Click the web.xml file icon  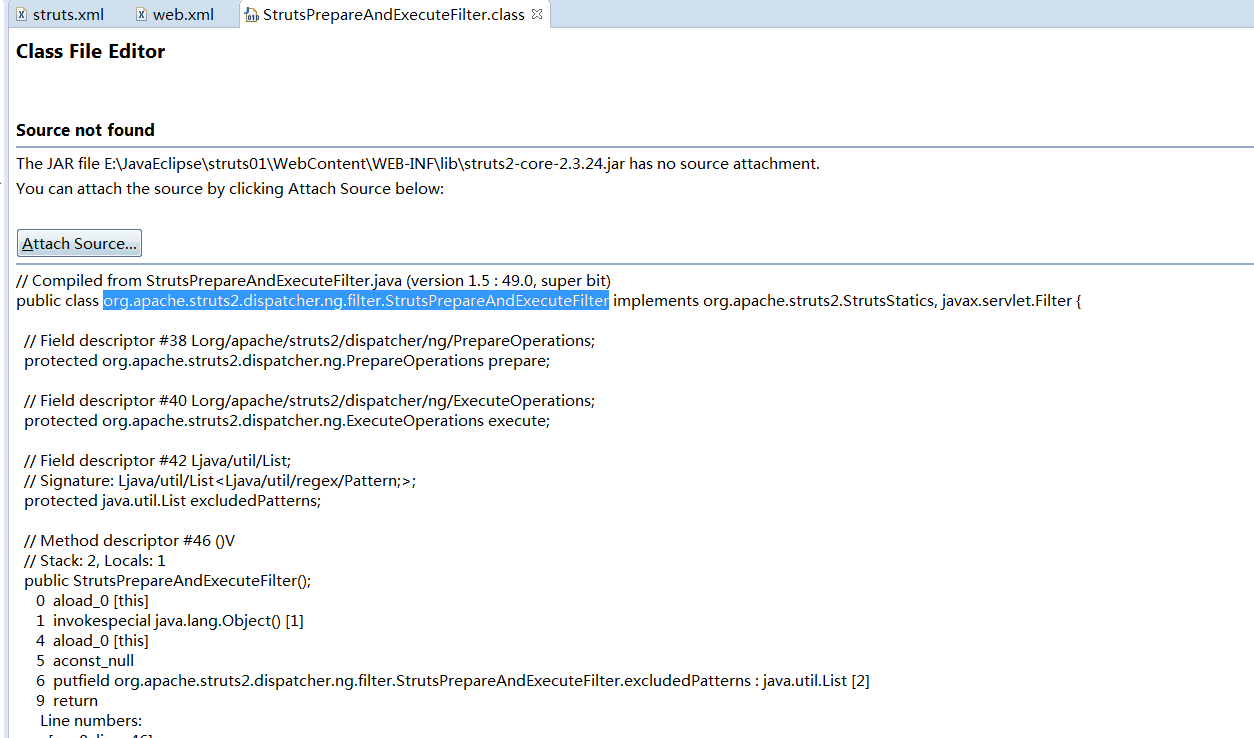click(142, 15)
